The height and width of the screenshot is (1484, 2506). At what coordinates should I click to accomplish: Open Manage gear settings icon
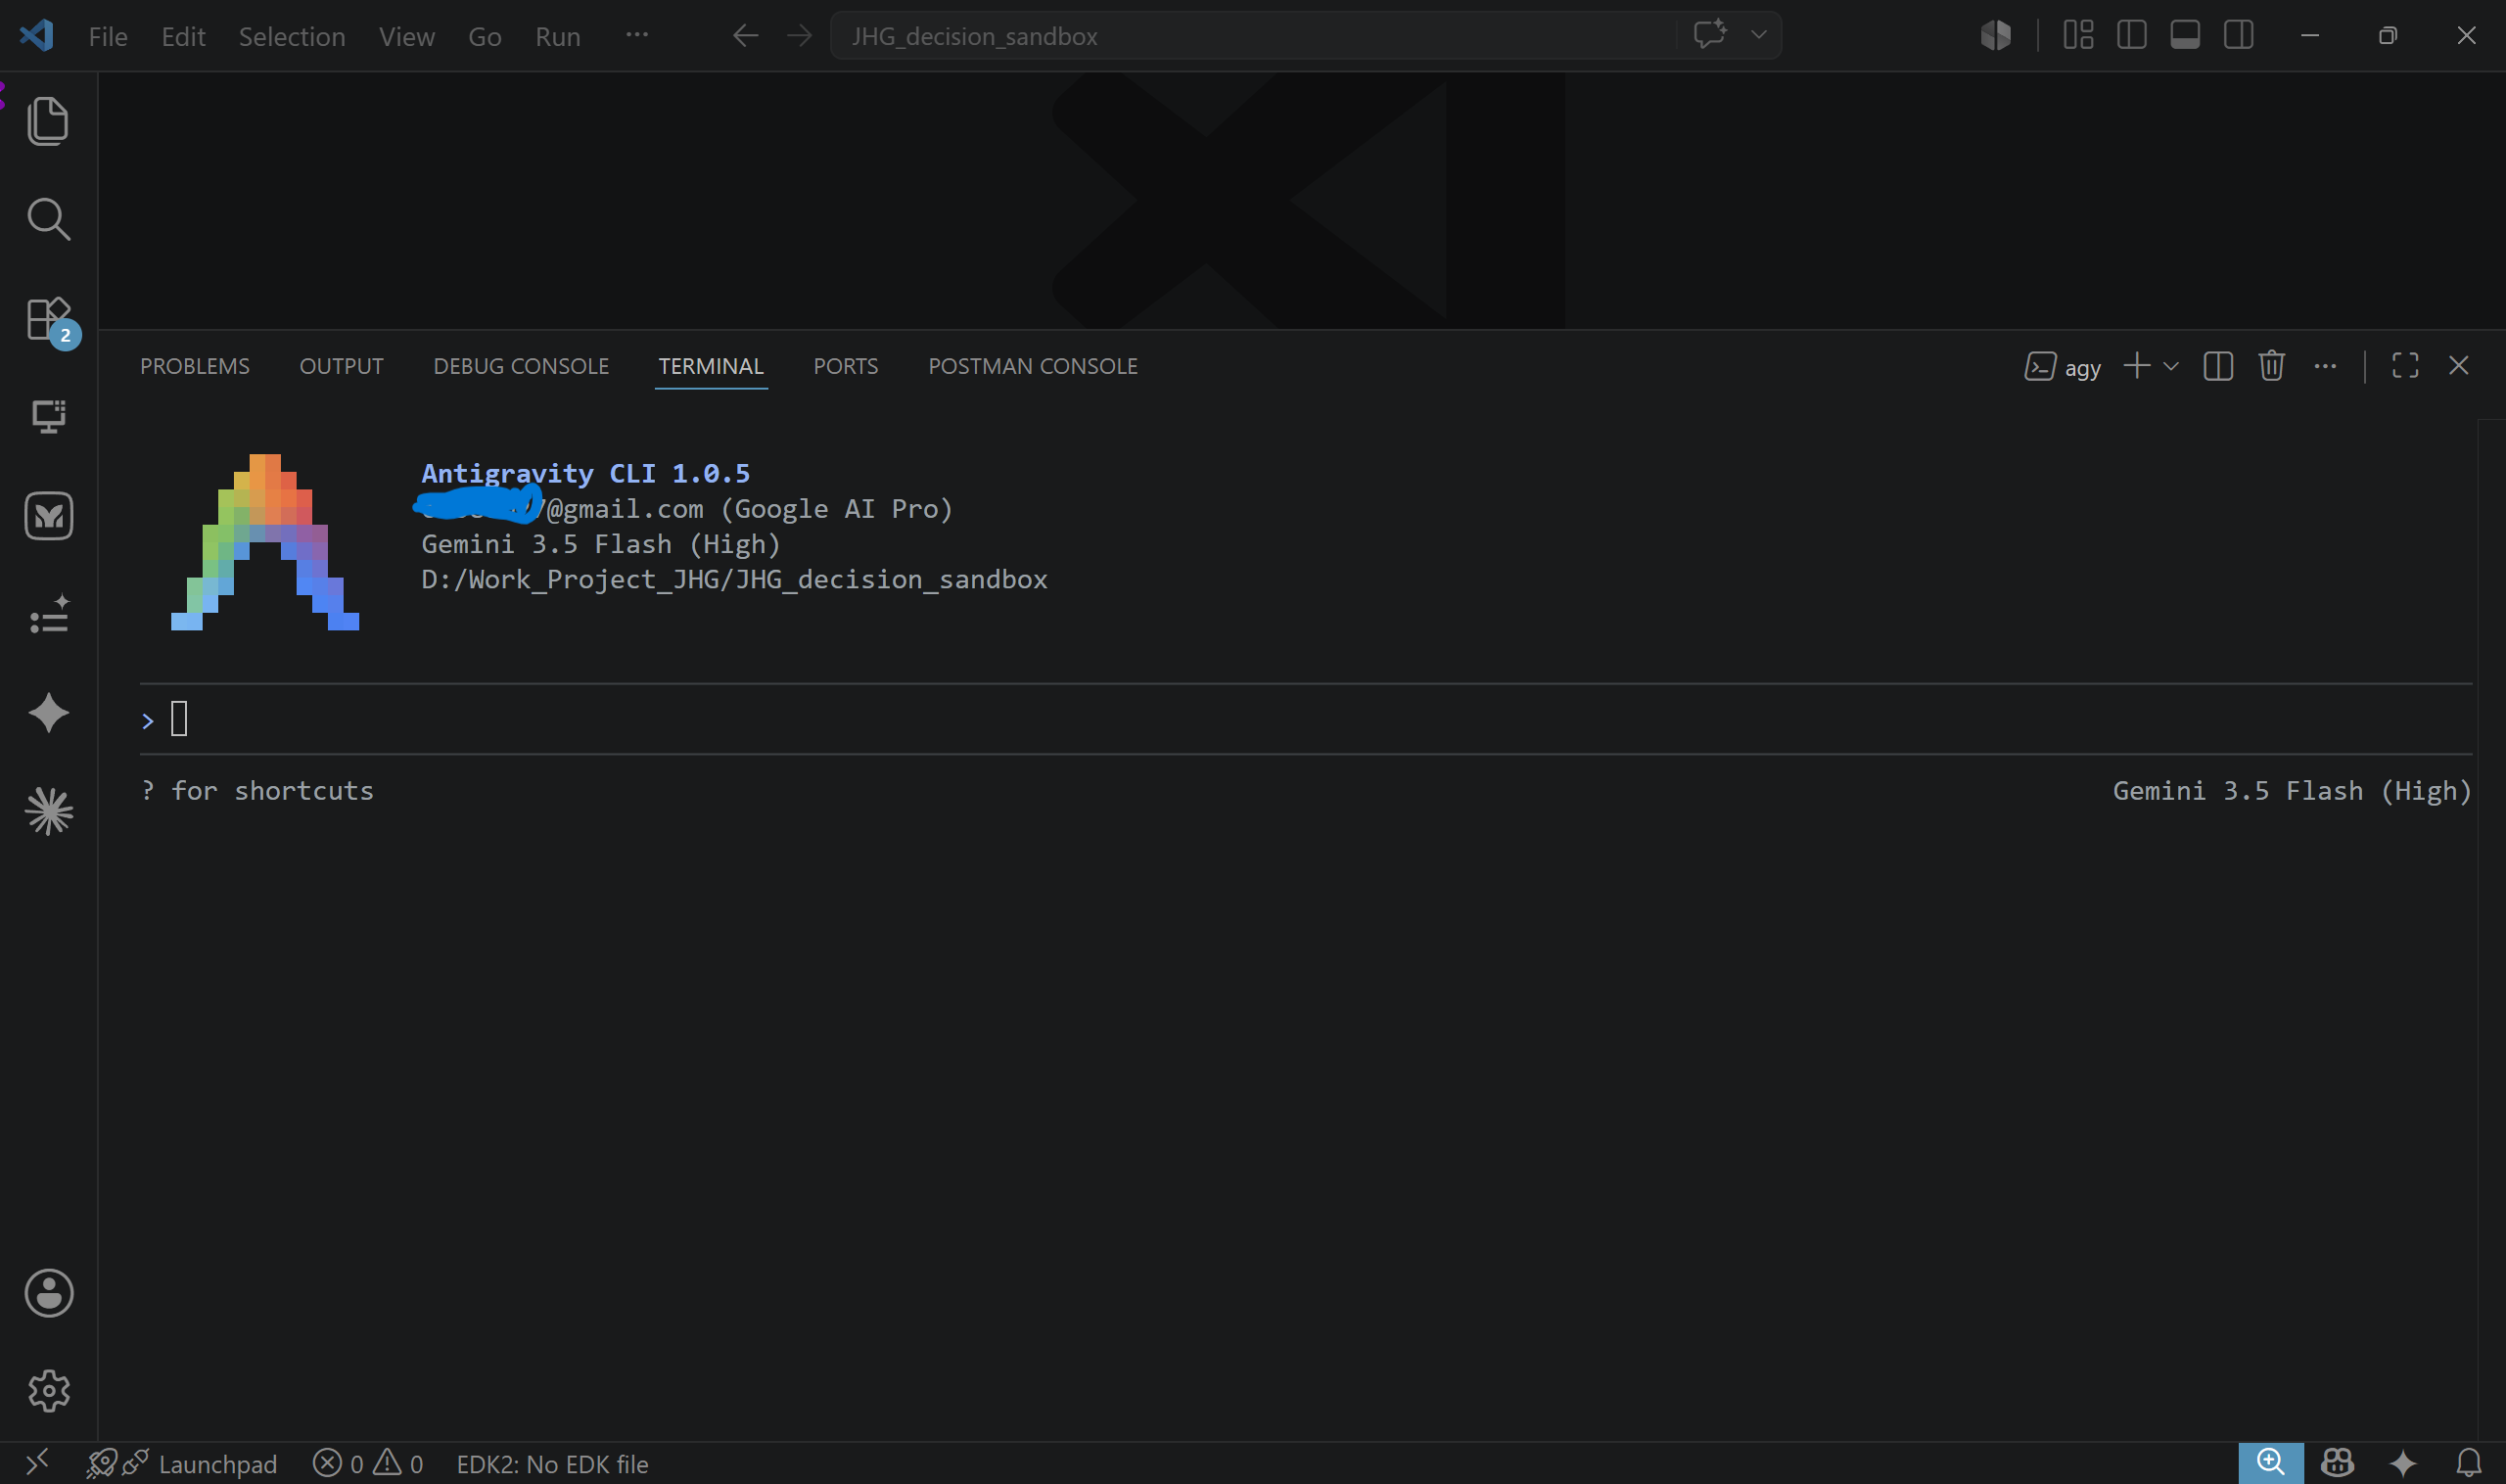pos(48,1391)
